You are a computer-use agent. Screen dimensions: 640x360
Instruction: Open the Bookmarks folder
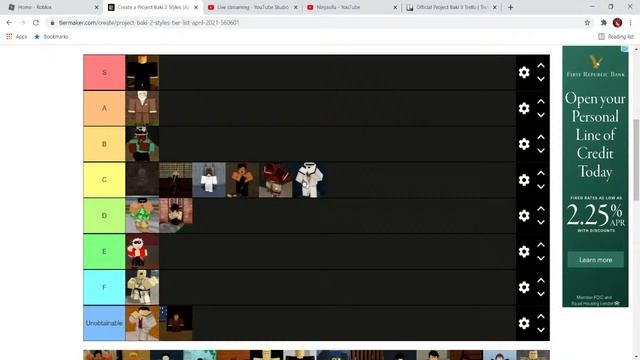[51, 37]
